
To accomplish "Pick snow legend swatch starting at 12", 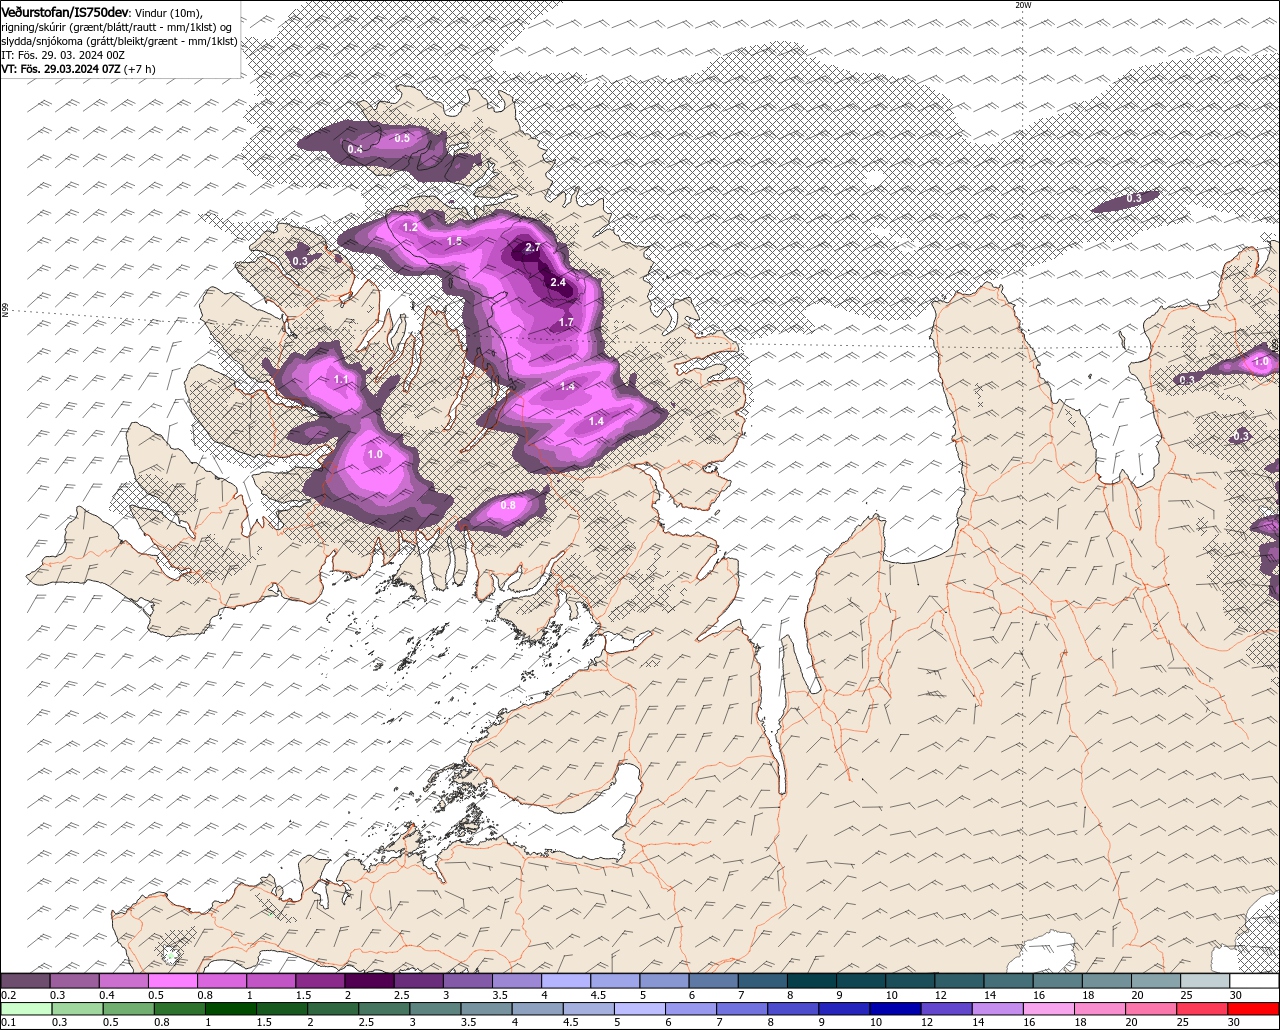I will (x=958, y=981).
